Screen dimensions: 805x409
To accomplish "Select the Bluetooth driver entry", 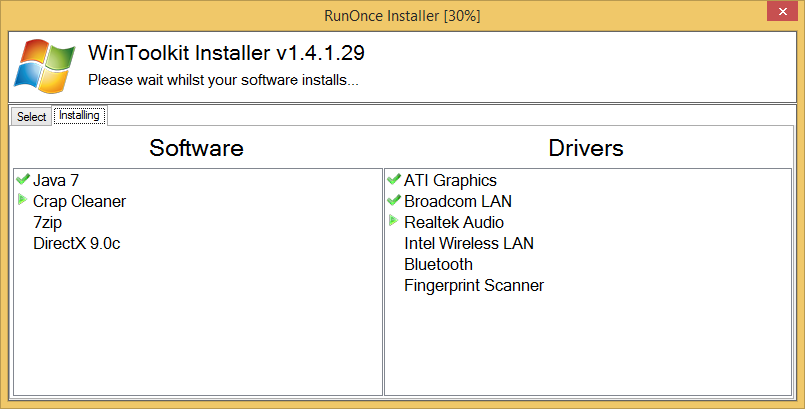I will pyautogui.click(x=438, y=264).
